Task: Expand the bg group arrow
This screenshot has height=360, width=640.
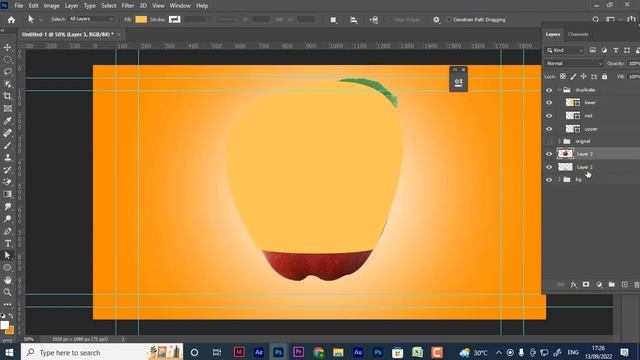Action: 559,180
